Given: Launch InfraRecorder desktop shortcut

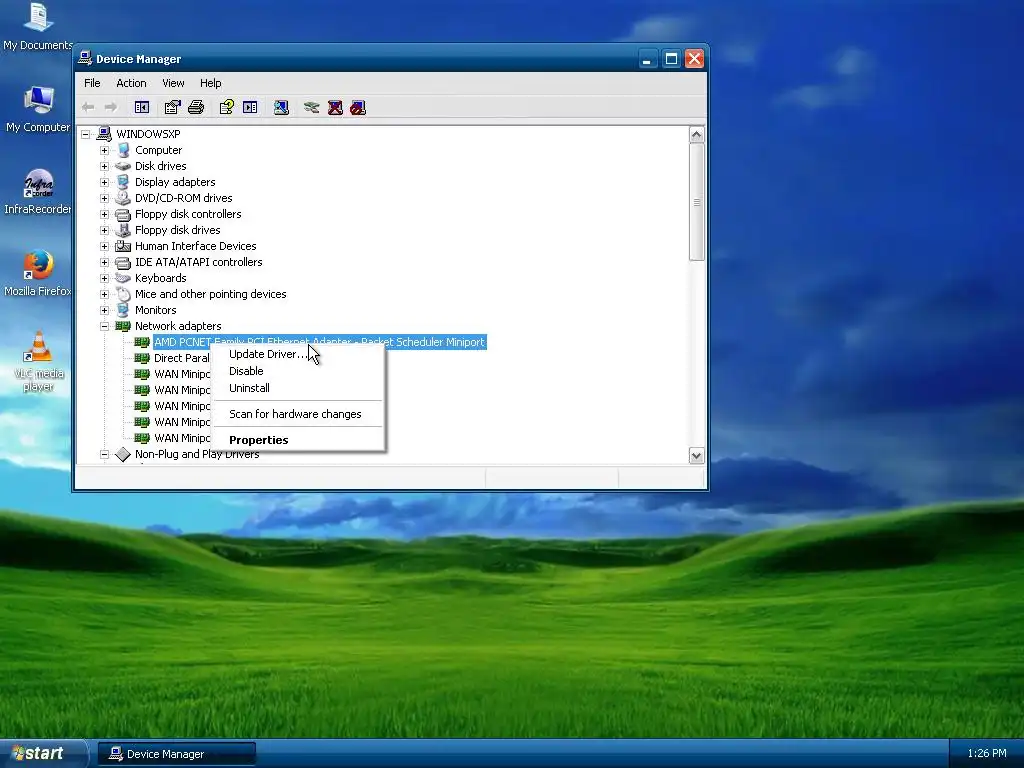Looking at the screenshot, I should [x=38, y=191].
